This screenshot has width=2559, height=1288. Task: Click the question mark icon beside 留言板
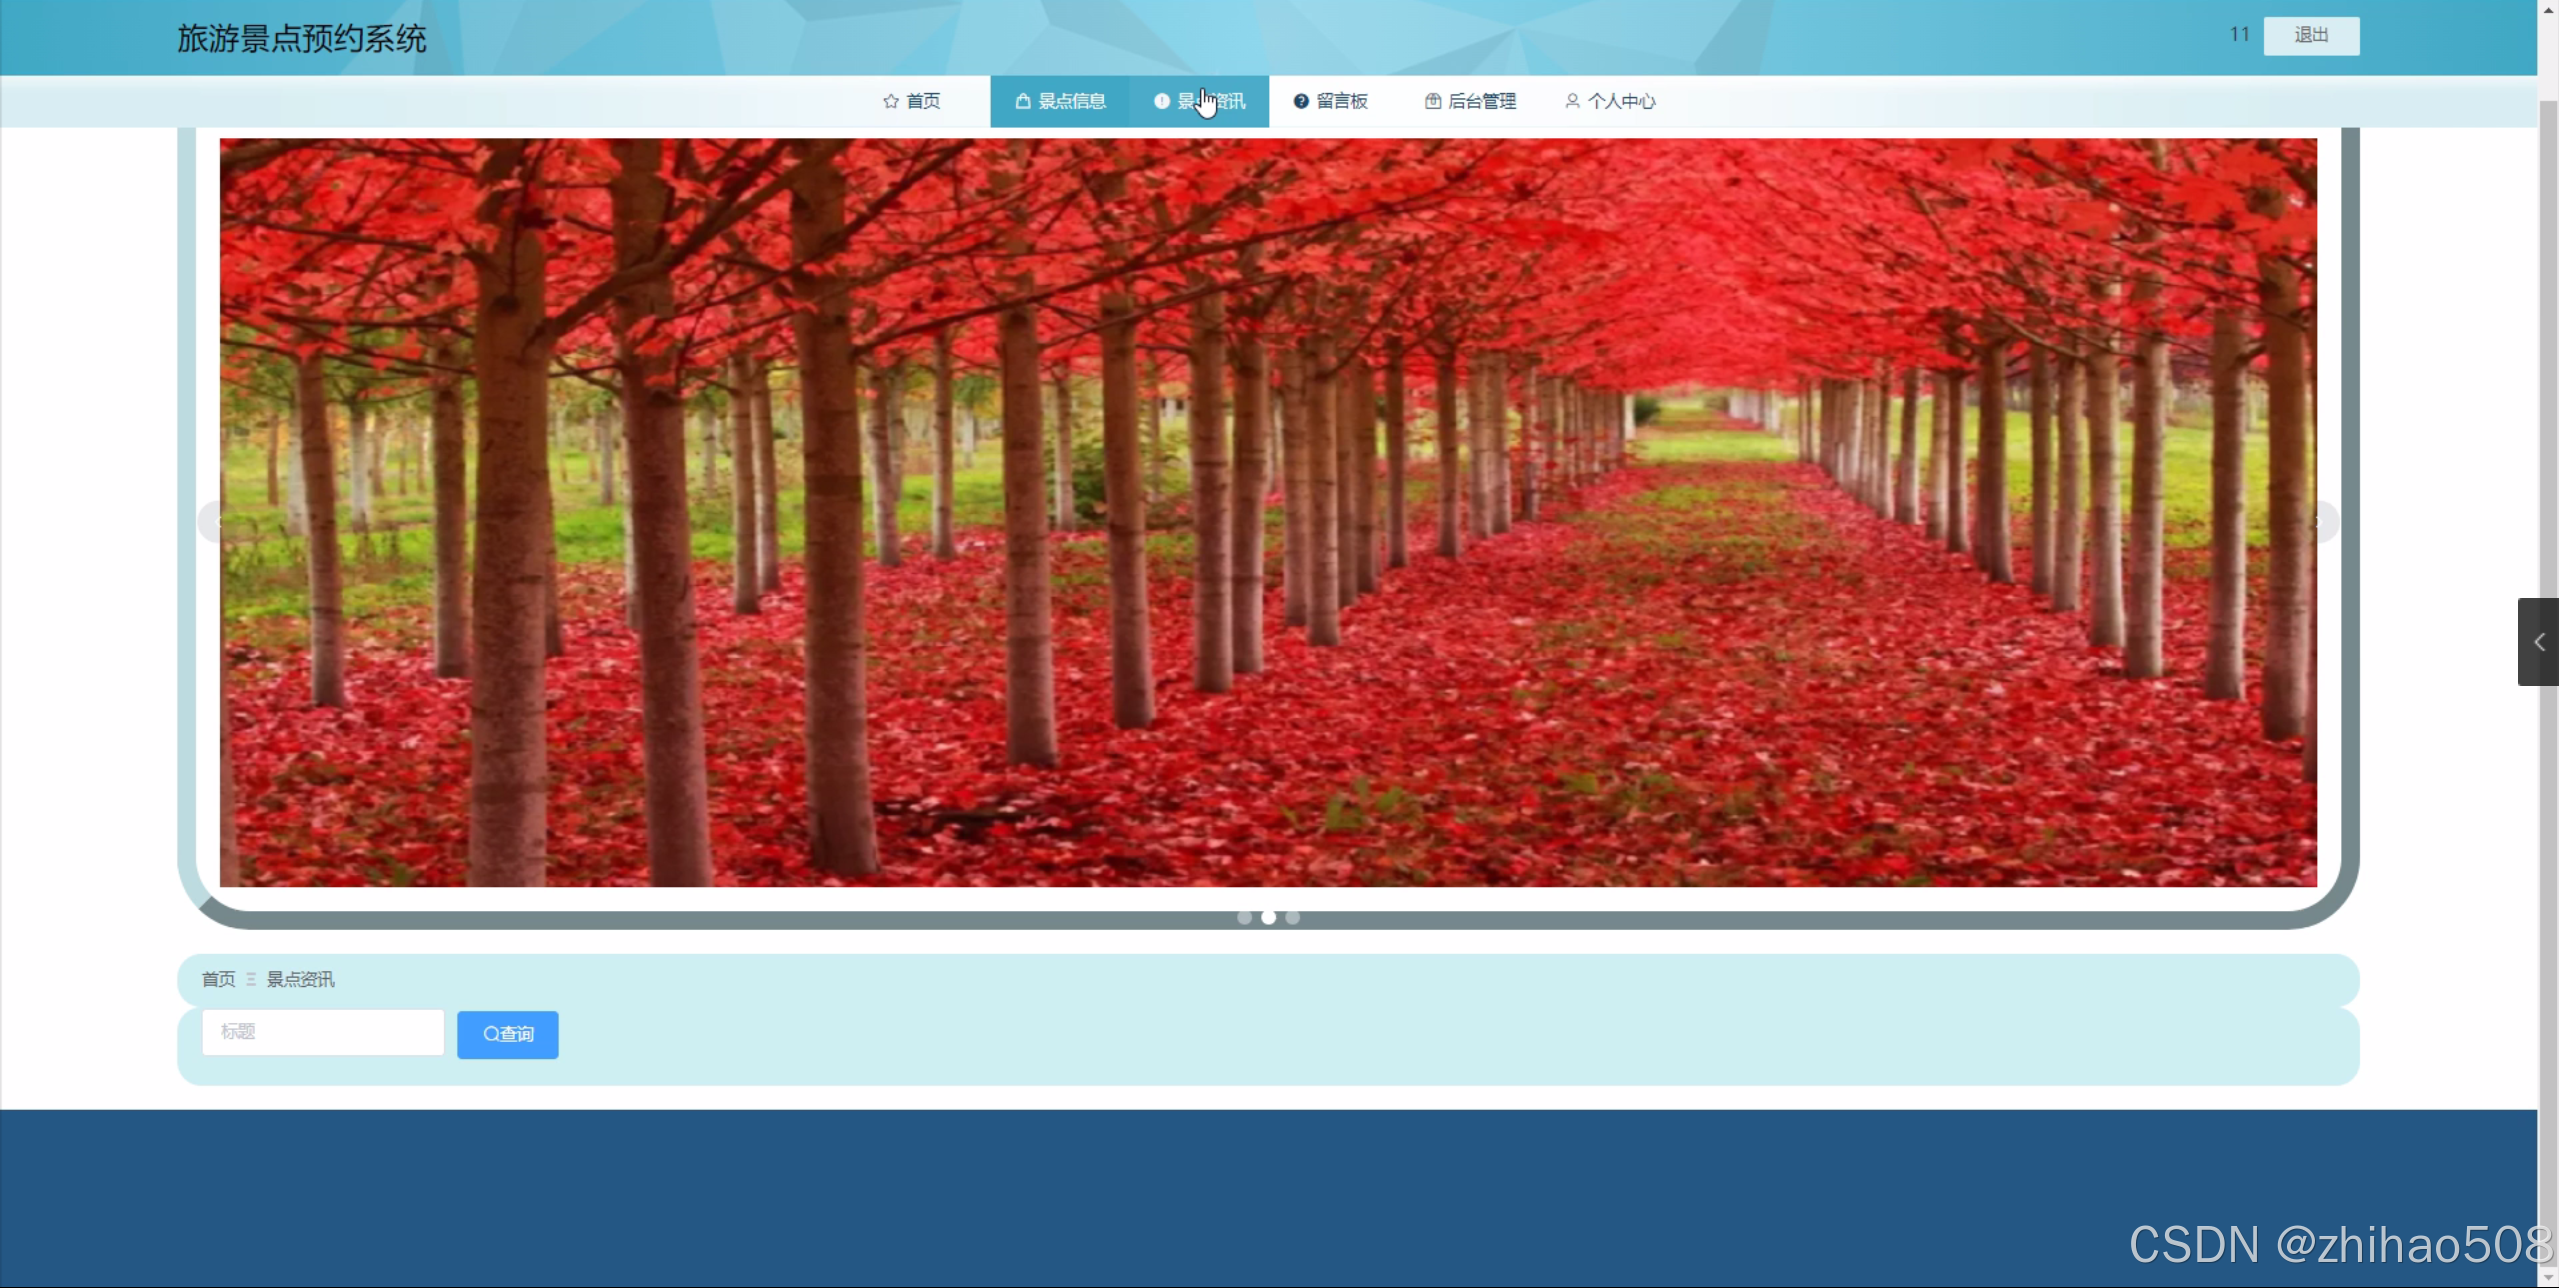[1301, 101]
